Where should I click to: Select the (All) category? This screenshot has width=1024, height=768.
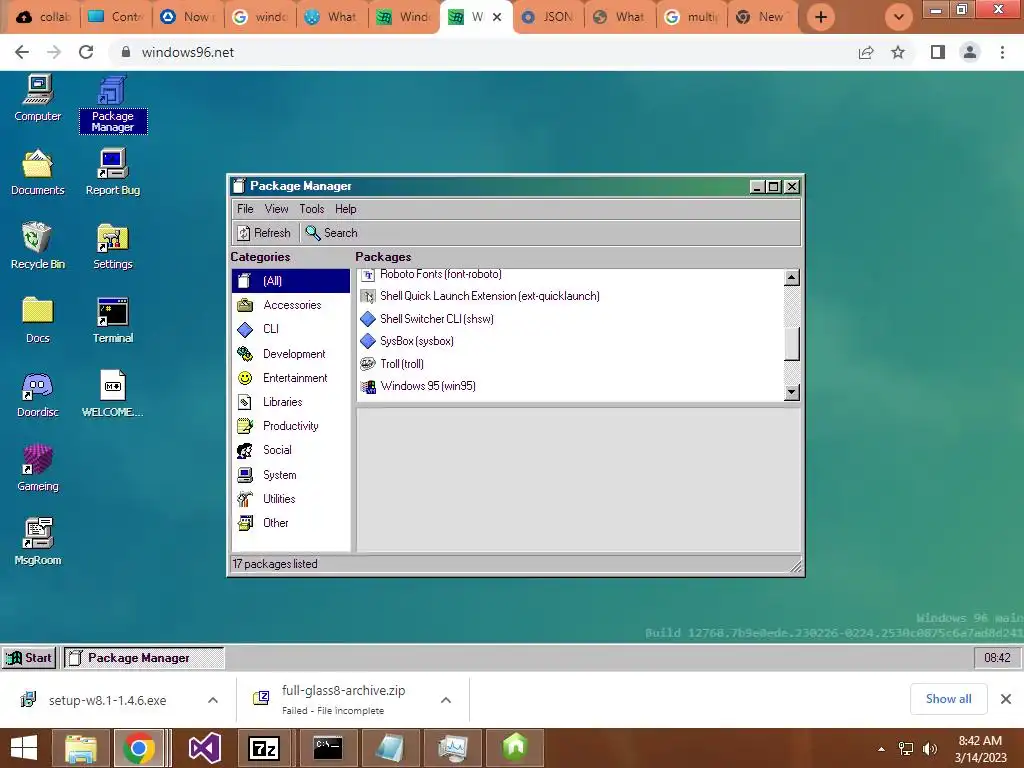(x=291, y=281)
